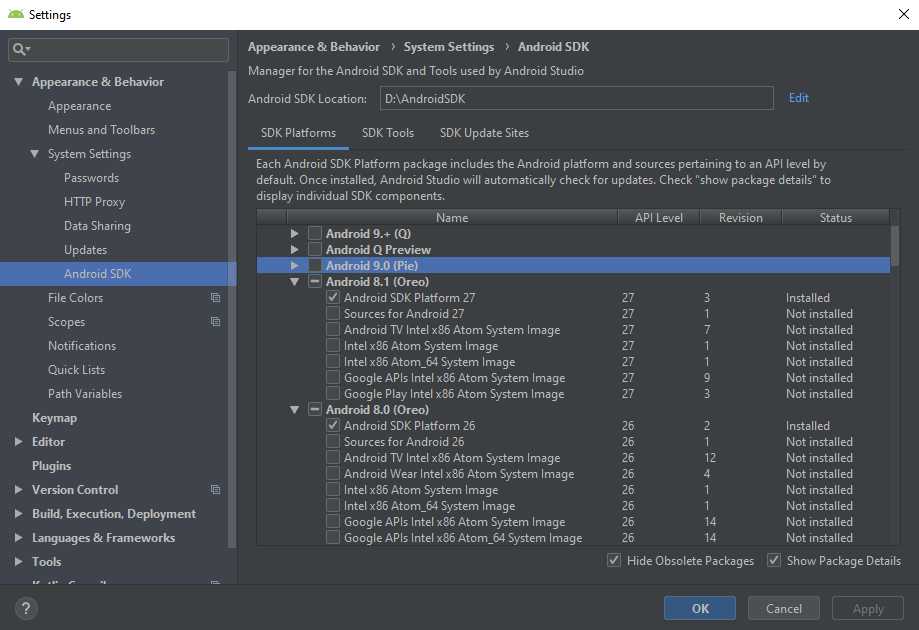Check Sources for Android 26
This screenshot has width=919, height=630.
(x=333, y=441)
